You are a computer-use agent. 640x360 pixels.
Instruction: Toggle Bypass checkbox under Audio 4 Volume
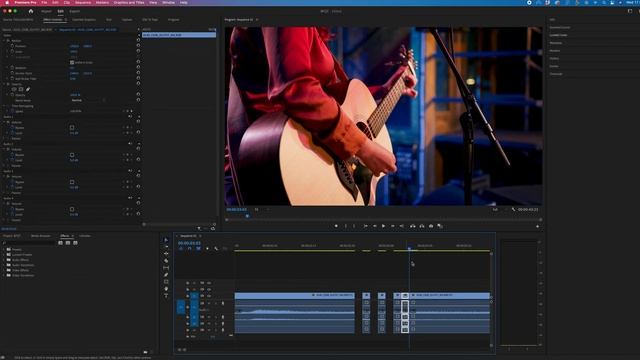click(72, 209)
